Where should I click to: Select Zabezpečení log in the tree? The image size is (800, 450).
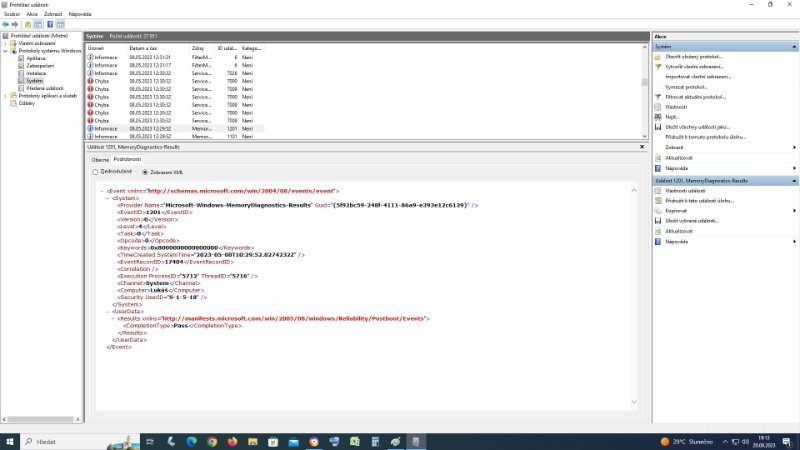pyautogui.click(x=40, y=66)
